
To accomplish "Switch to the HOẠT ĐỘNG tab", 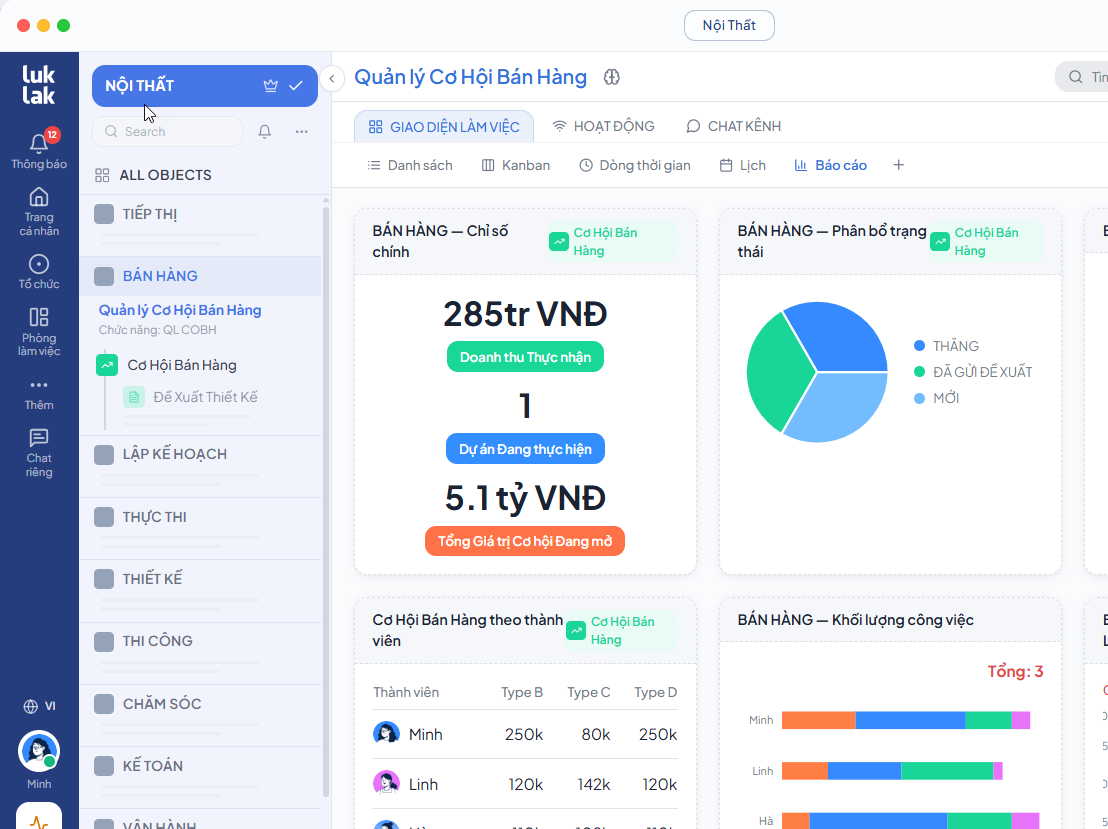I will pyautogui.click(x=603, y=127).
